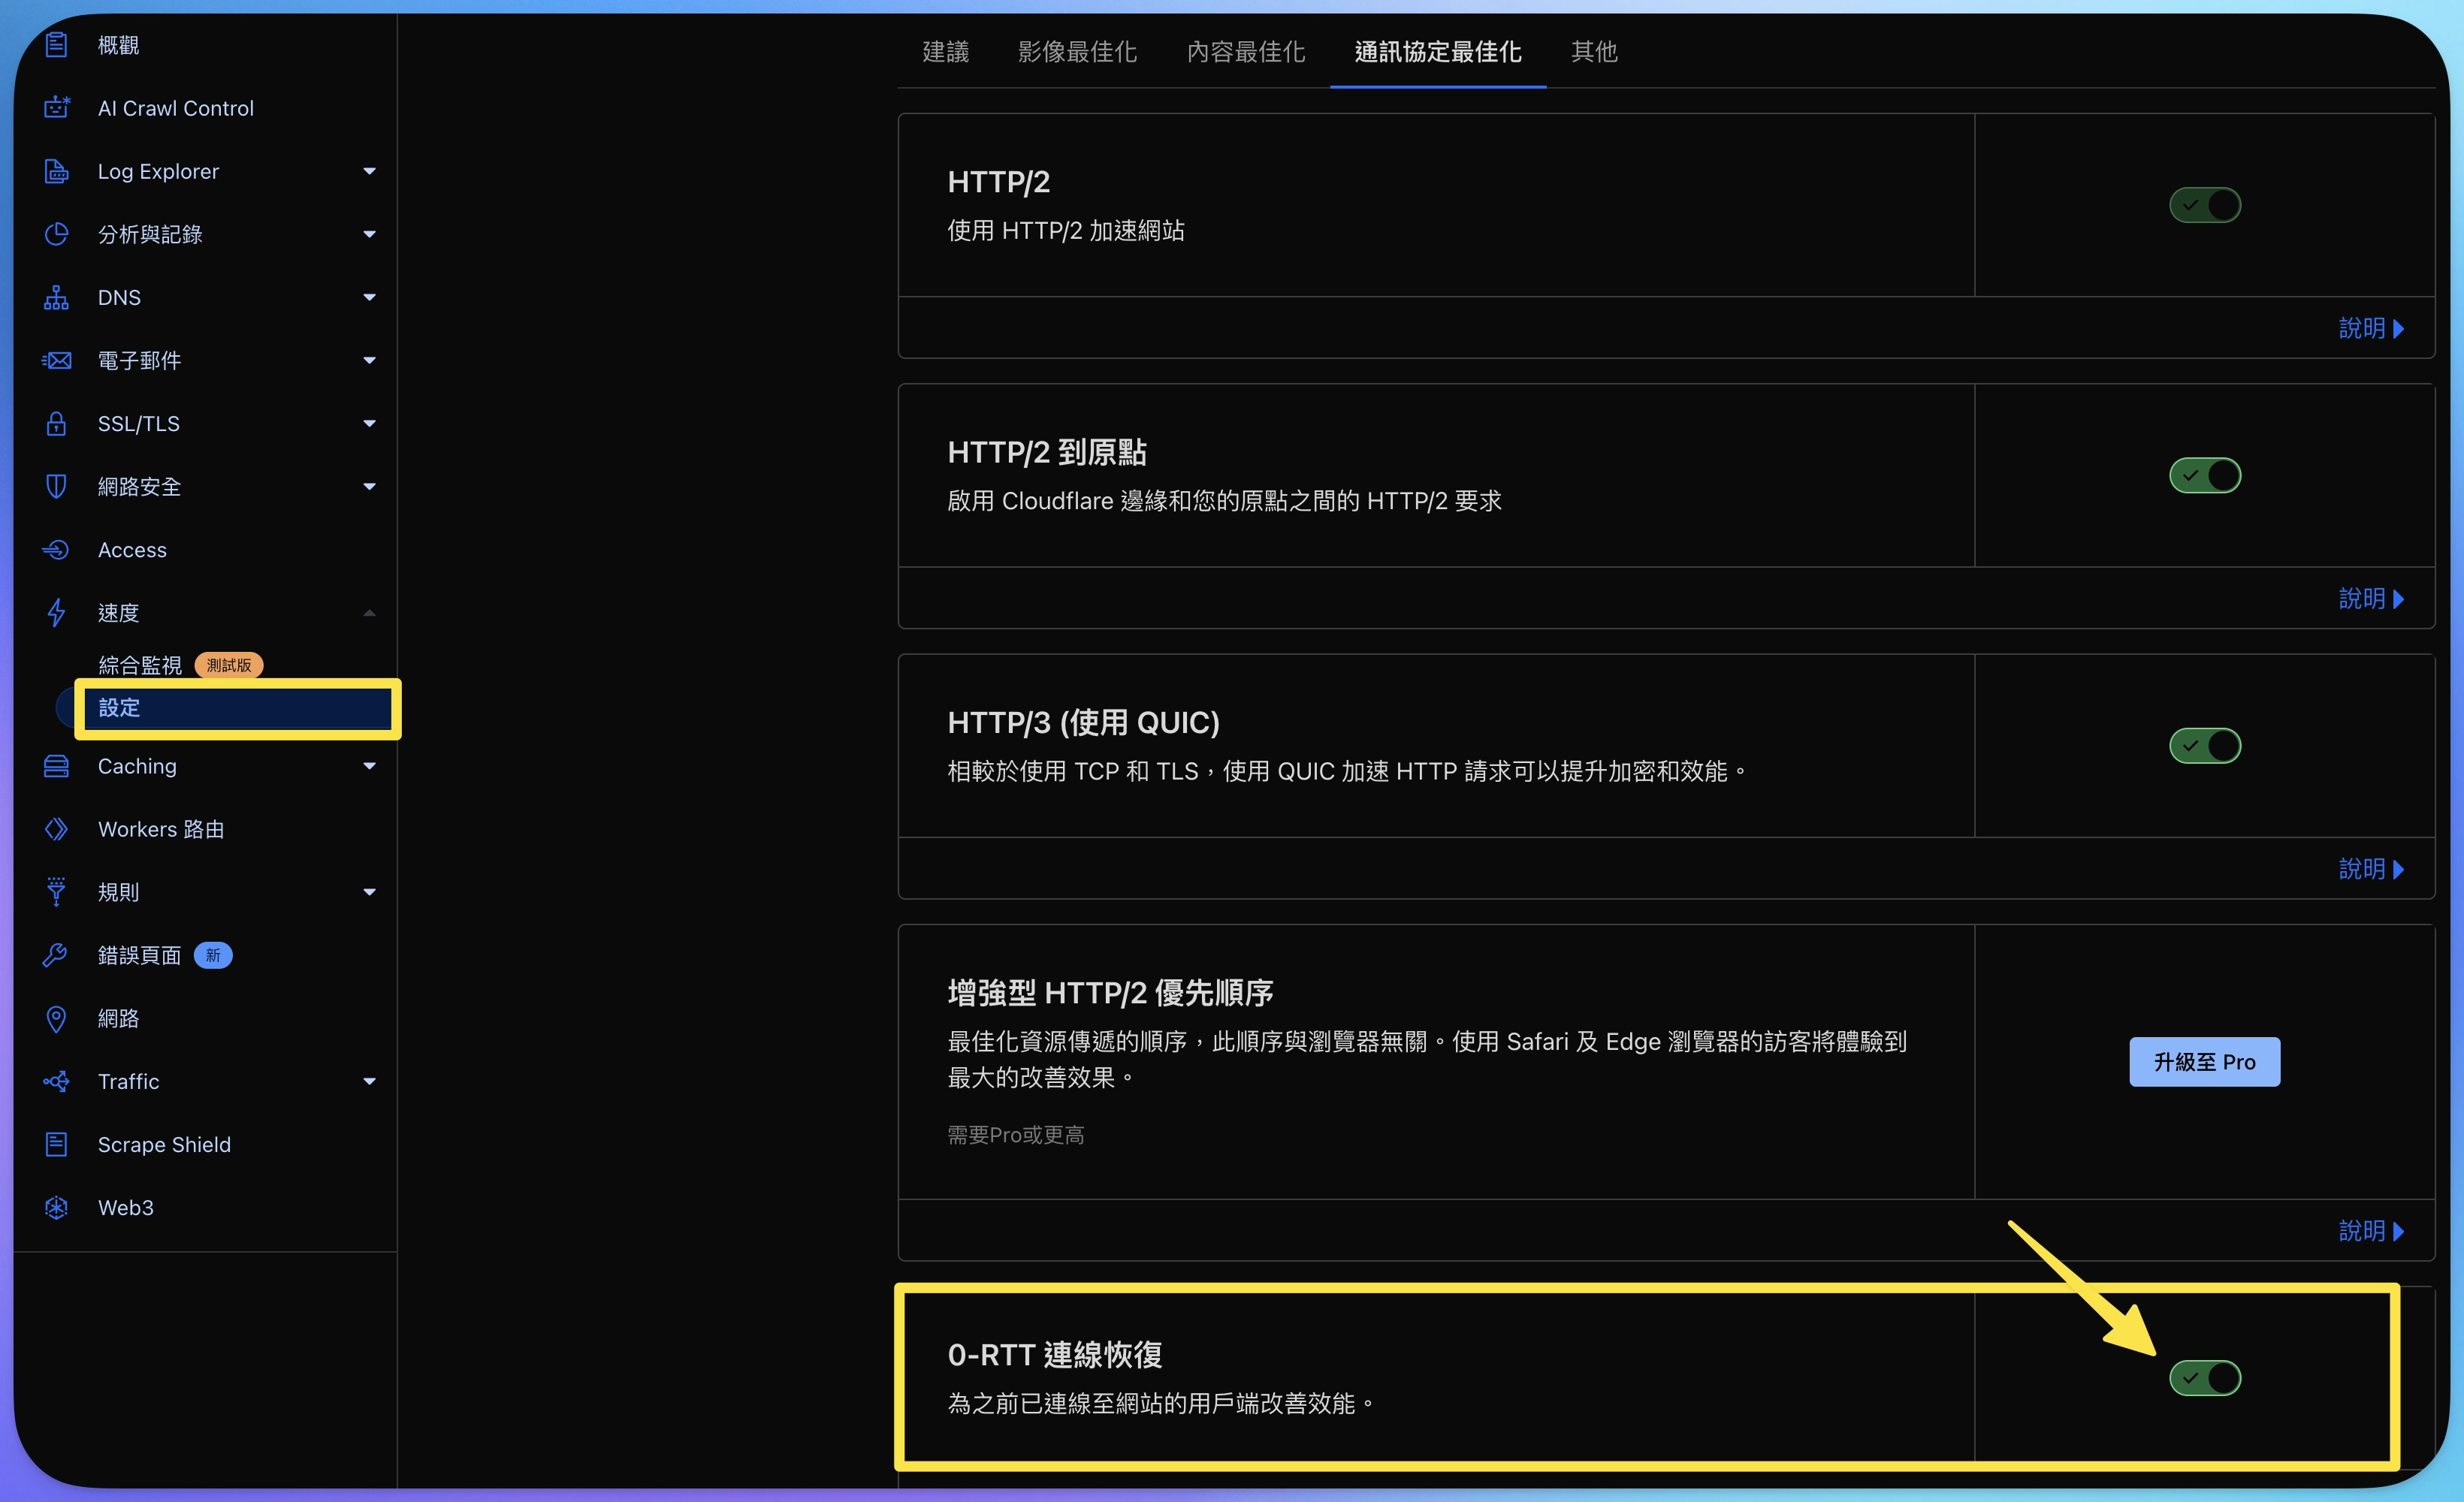Click the AI Crawl Control robot icon
The height and width of the screenshot is (1502, 2464).
[57, 108]
